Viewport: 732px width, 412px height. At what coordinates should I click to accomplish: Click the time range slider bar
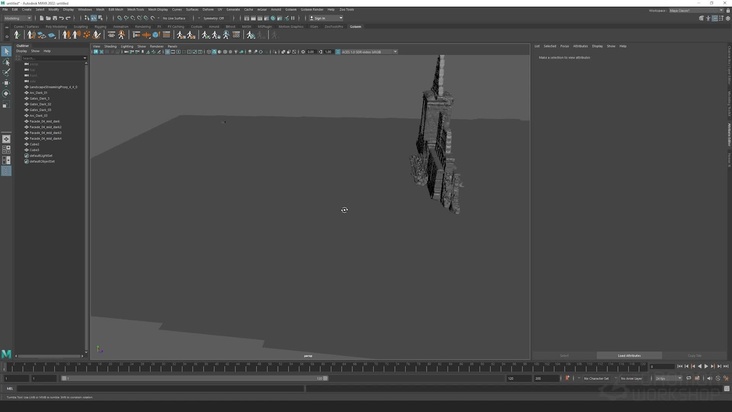[195, 378]
